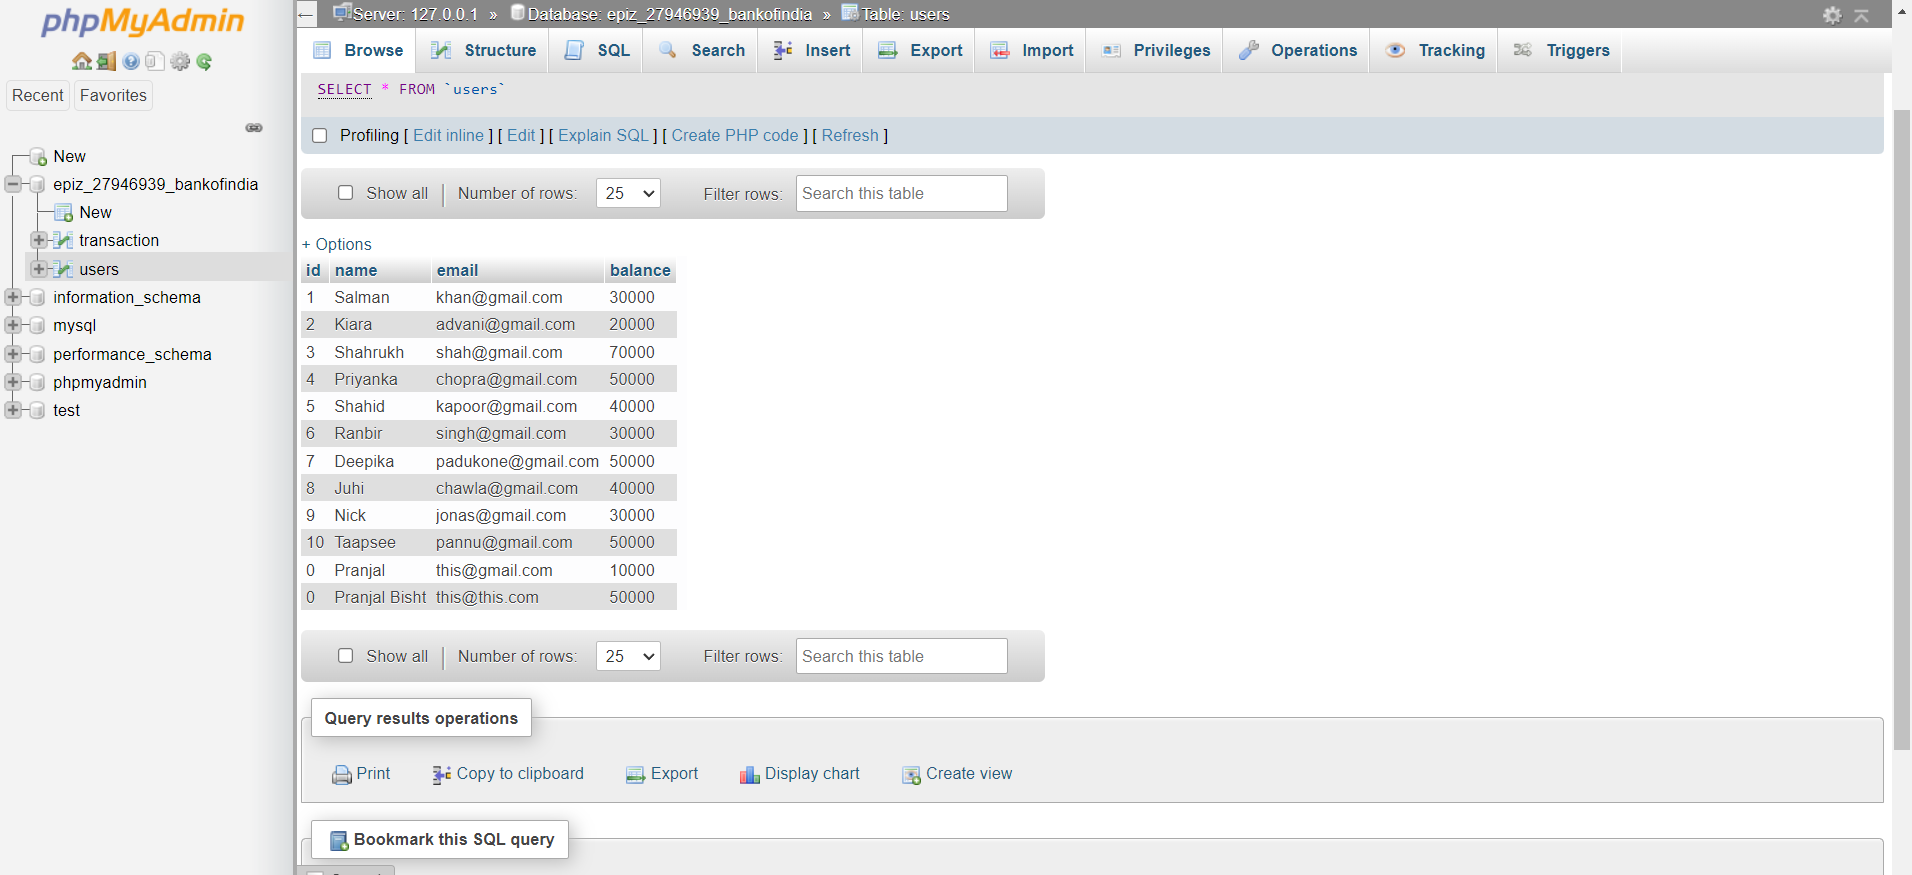This screenshot has width=1912, height=875.
Task: Click the Copy to clipboard icon
Action: point(441,775)
